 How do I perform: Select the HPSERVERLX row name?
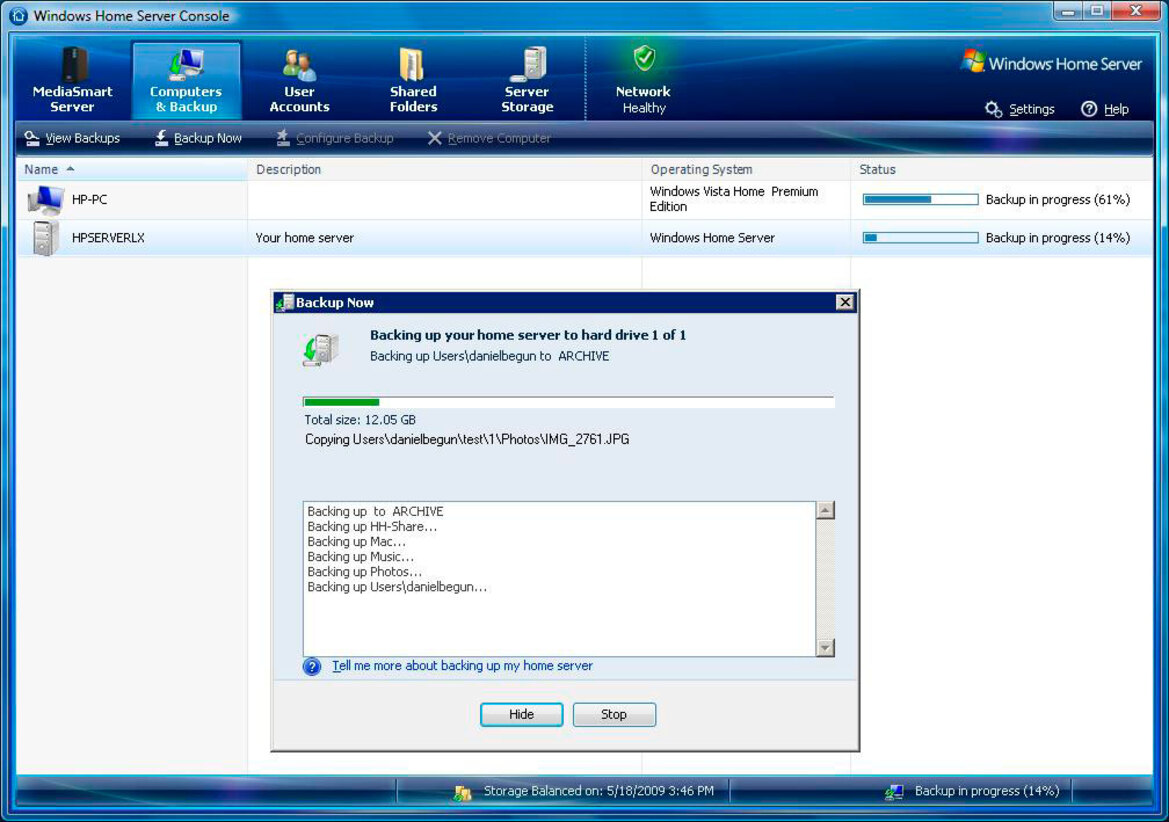coord(108,238)
